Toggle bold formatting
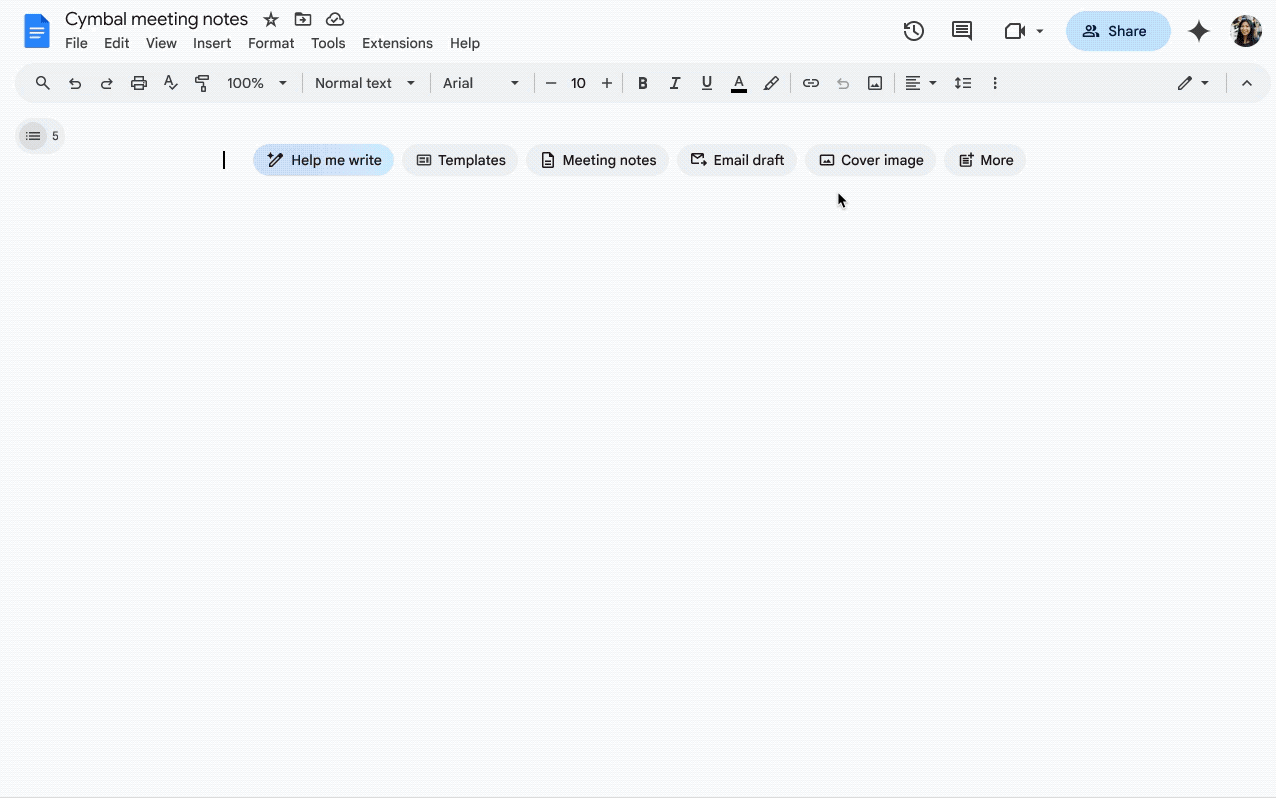1276x798 pixels. click(643, 83)
